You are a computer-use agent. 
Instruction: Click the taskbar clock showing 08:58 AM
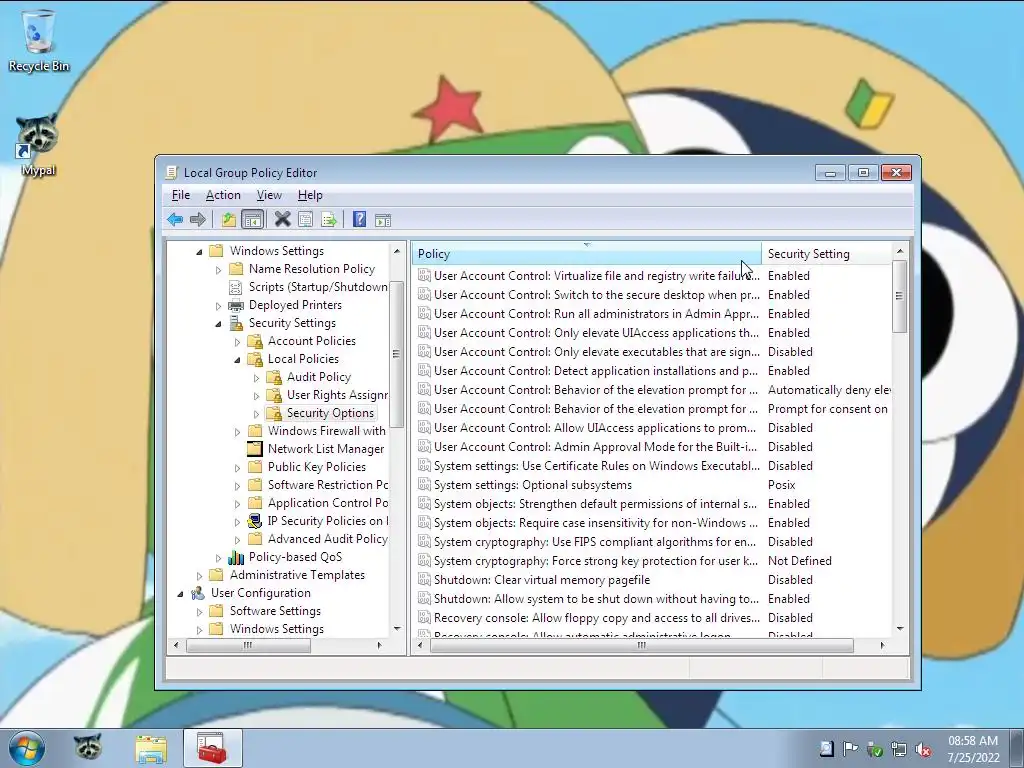click(972, 749)
